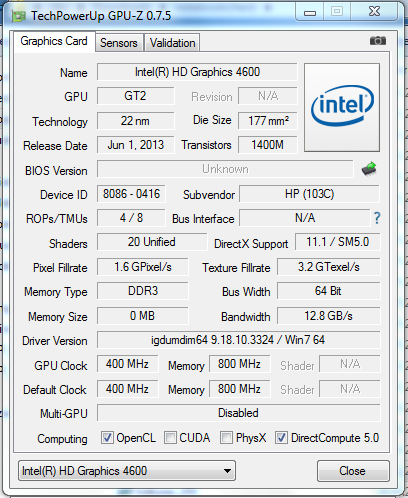
Task: Click the Intel vendor logo
Action: (342, 107)
